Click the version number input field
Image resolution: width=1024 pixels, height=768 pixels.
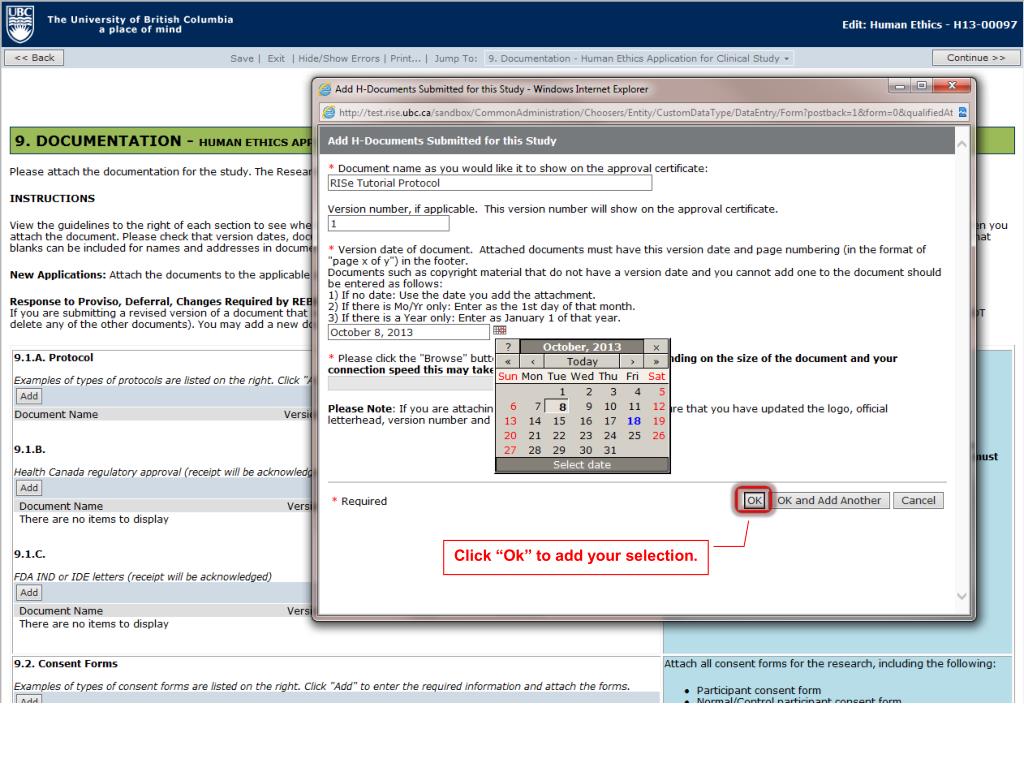click(x=389, y=223)
